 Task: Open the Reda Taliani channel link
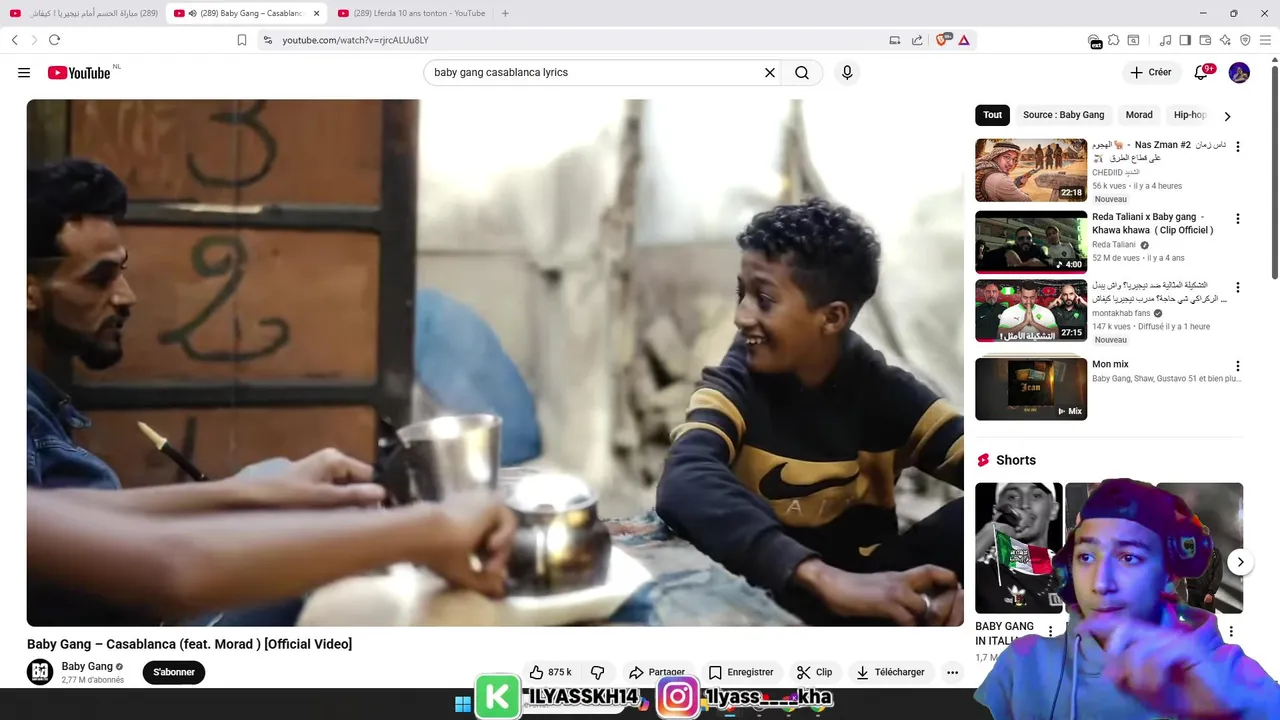(x=1114, y=244)
